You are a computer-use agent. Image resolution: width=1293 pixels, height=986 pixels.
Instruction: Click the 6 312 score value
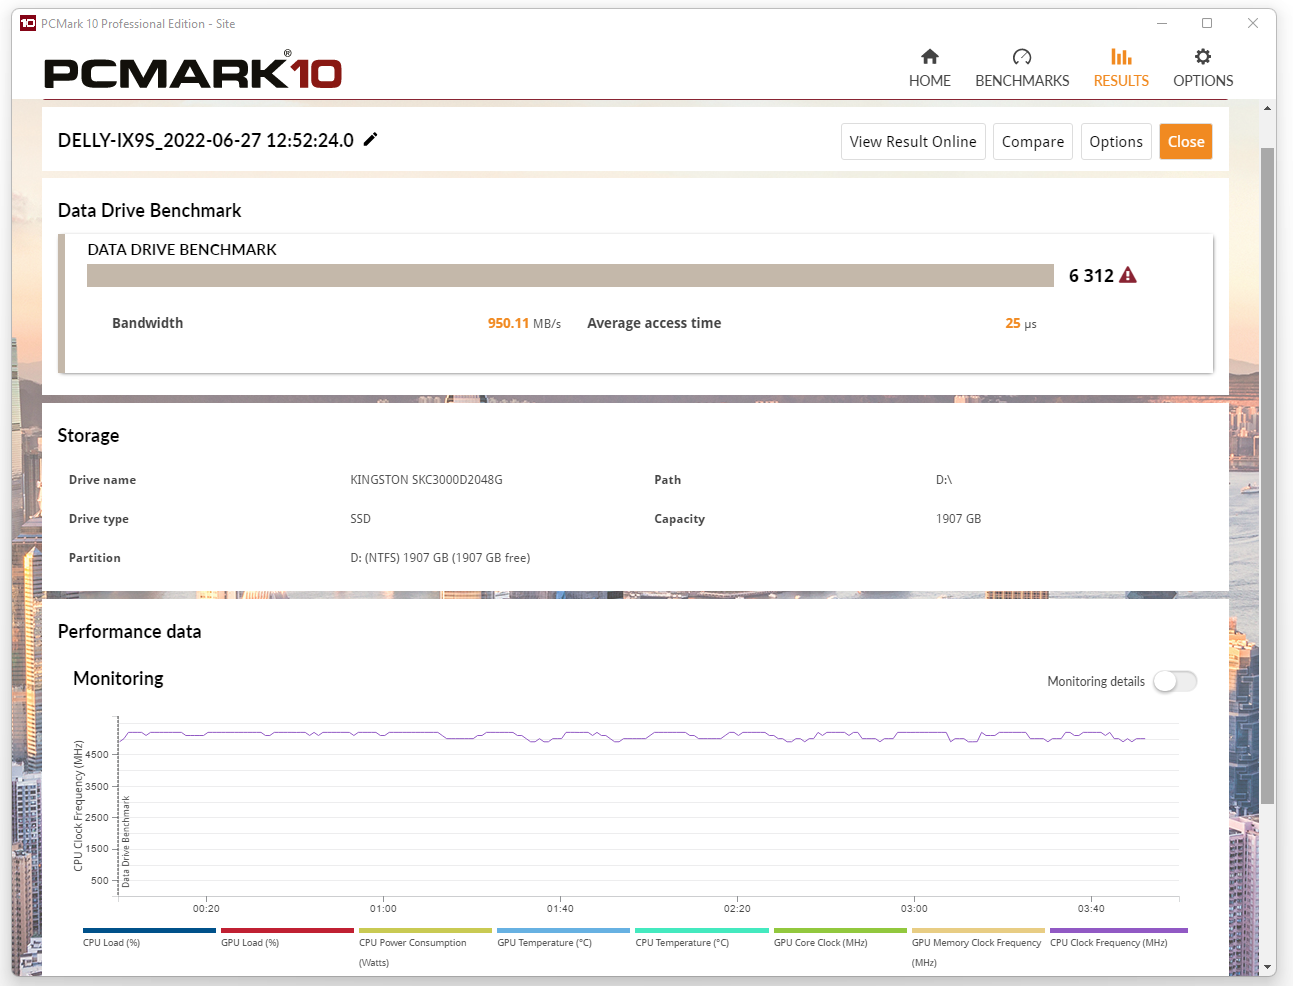(1091, 275)
